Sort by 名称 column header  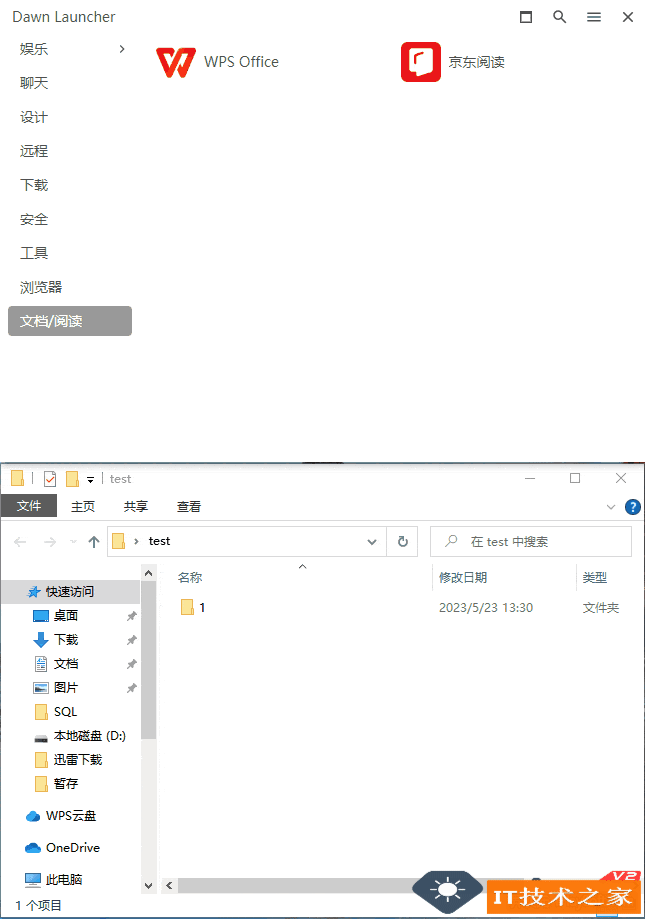pos(190,577)
